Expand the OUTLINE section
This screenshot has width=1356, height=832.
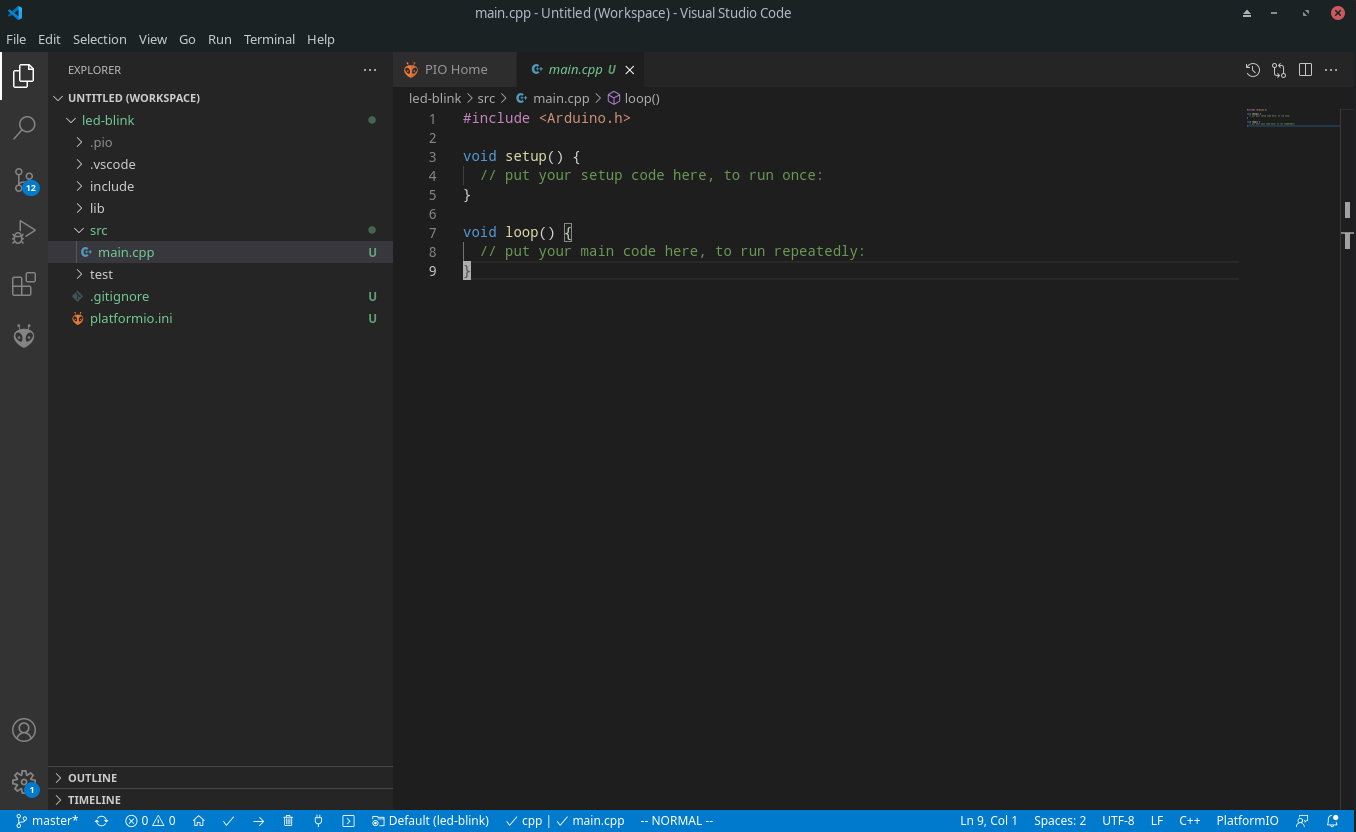point(220,778)
